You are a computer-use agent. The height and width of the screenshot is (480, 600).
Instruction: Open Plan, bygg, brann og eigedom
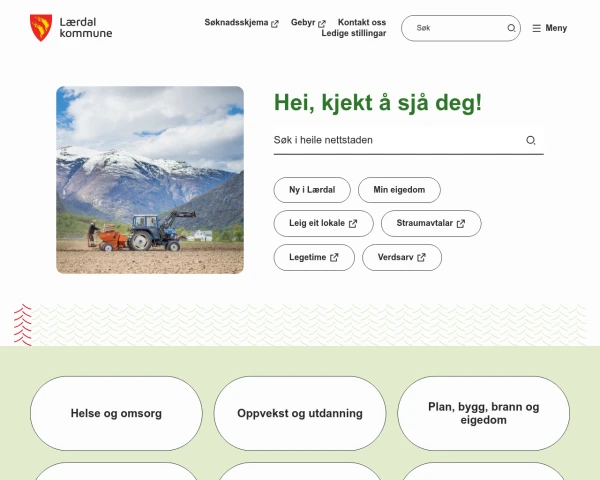(484, 413)
